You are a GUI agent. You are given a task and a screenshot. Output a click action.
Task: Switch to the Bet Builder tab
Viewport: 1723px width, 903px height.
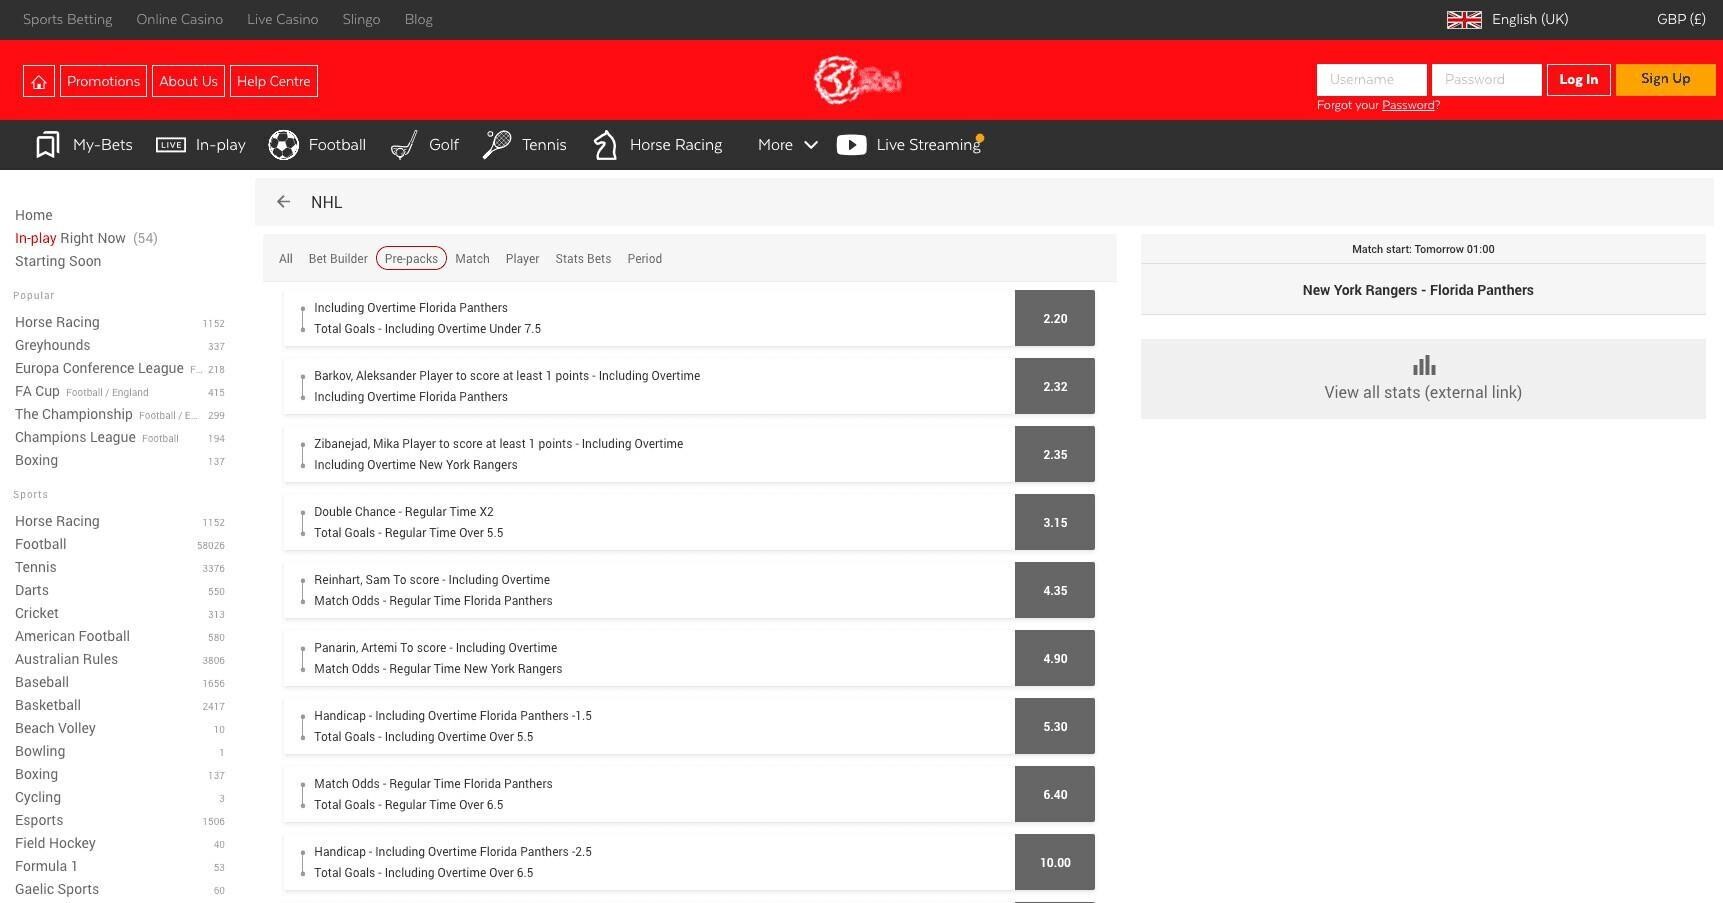pyautogui.click(x=338, y=259)
